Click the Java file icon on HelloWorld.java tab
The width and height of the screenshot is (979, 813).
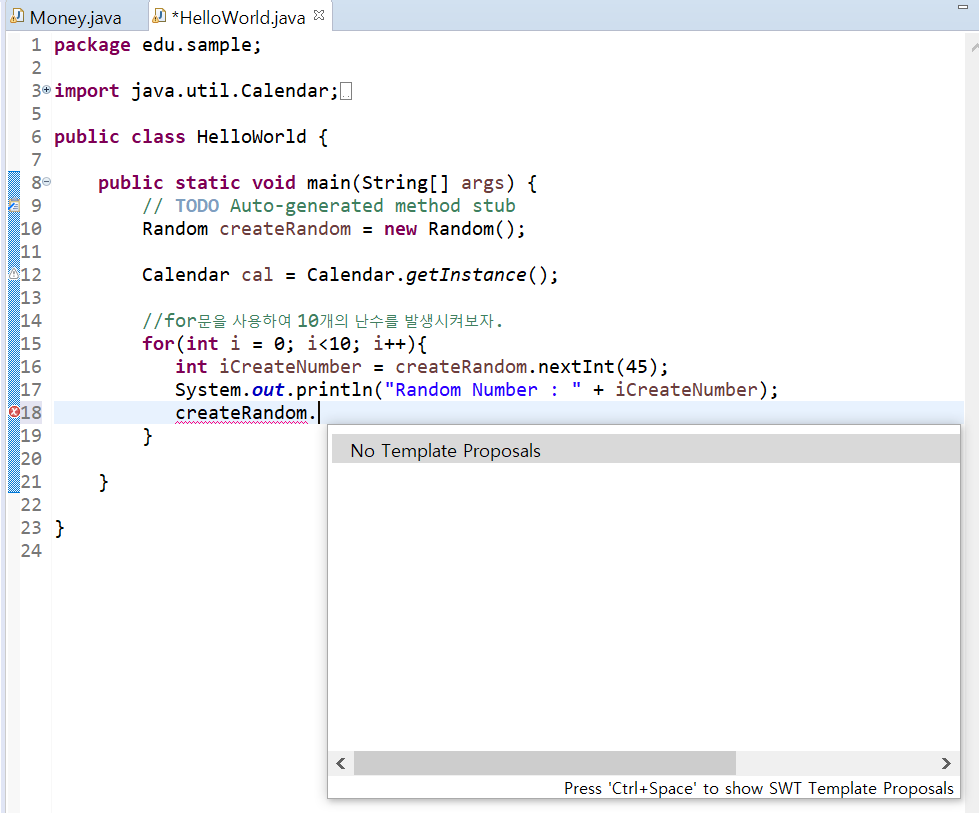[x=159, y=17]
